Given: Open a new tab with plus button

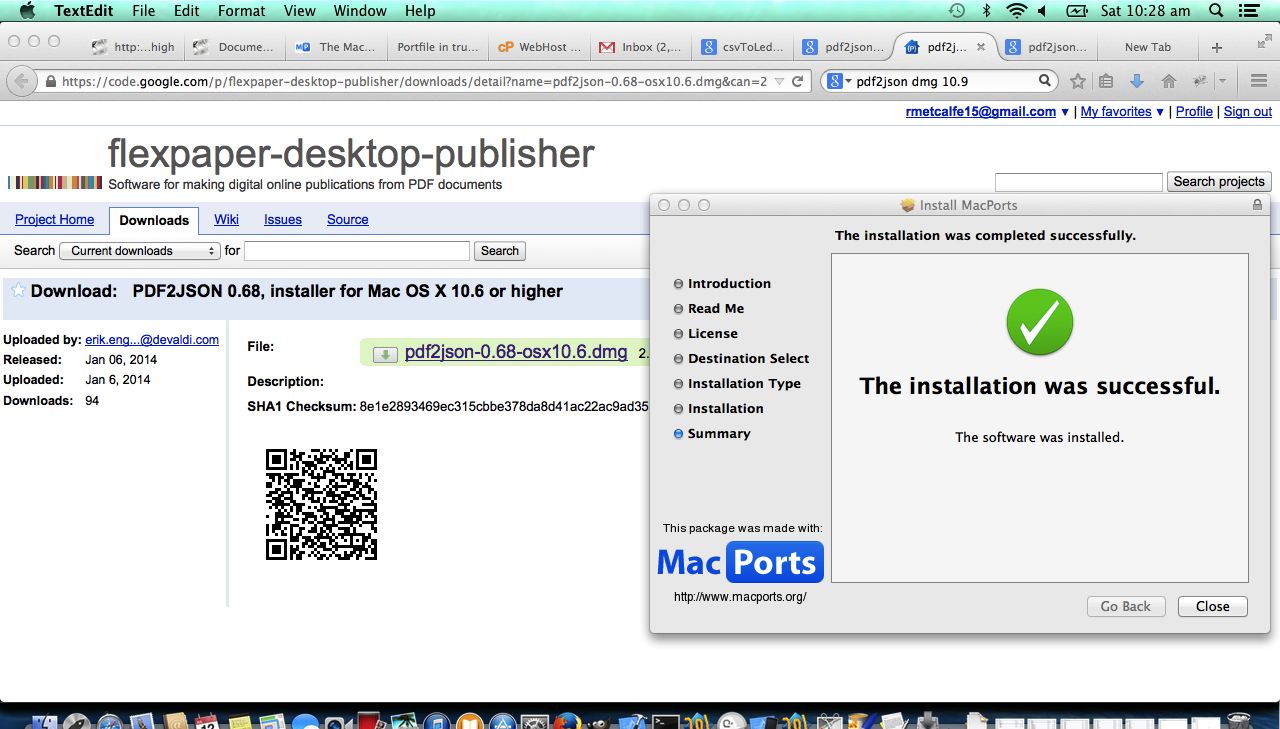Looking at the screenshot, I should (1217, 47).
